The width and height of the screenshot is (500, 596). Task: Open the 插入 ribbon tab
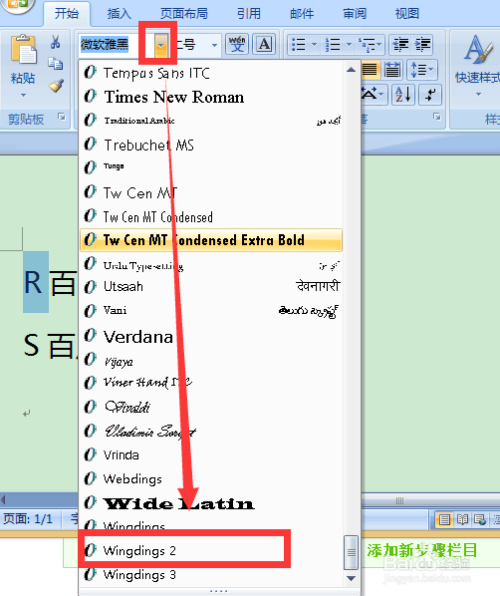tap(119, 14)
